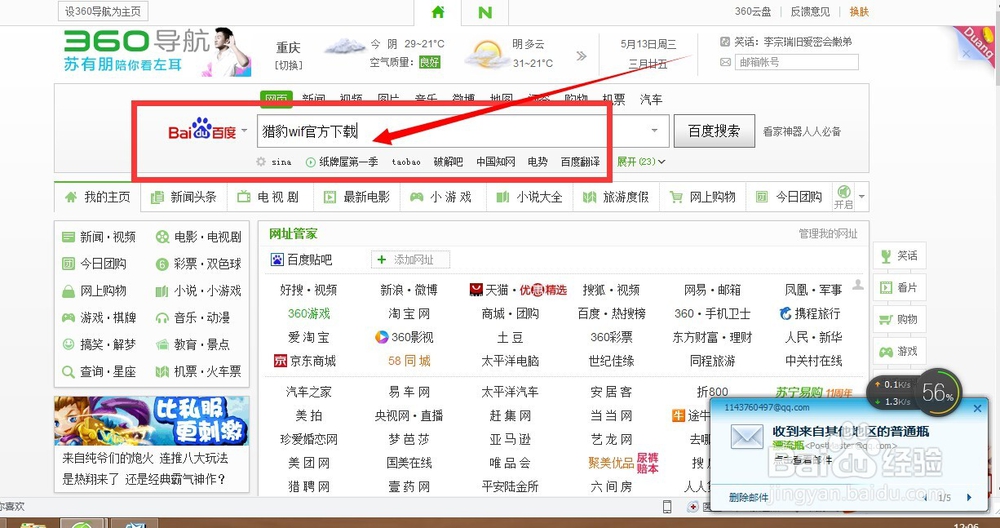Viewport: 1000px width, 528px height.
Task: Select the 电视剧 tab
Action: click(x=268, y=197)
